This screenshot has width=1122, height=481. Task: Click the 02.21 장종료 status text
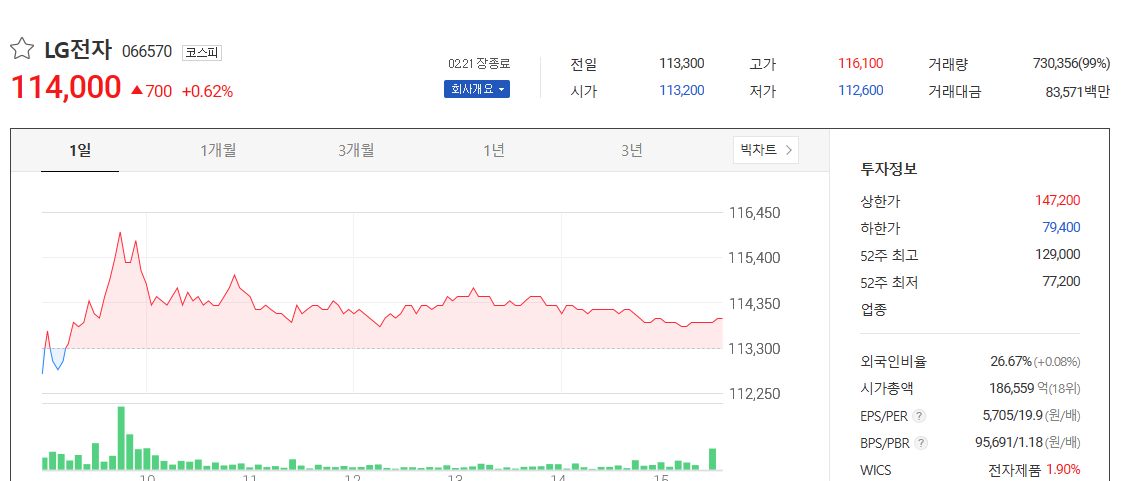(479, 64)
